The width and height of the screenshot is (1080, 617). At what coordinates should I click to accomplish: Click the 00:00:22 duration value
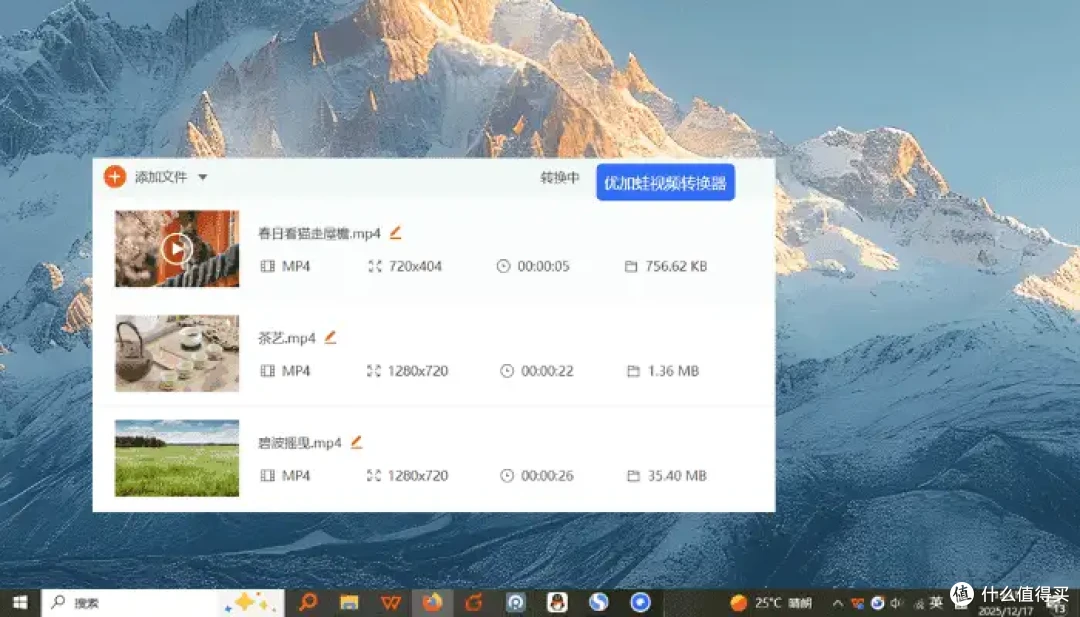pyautogui.click(x=547, y=370)
